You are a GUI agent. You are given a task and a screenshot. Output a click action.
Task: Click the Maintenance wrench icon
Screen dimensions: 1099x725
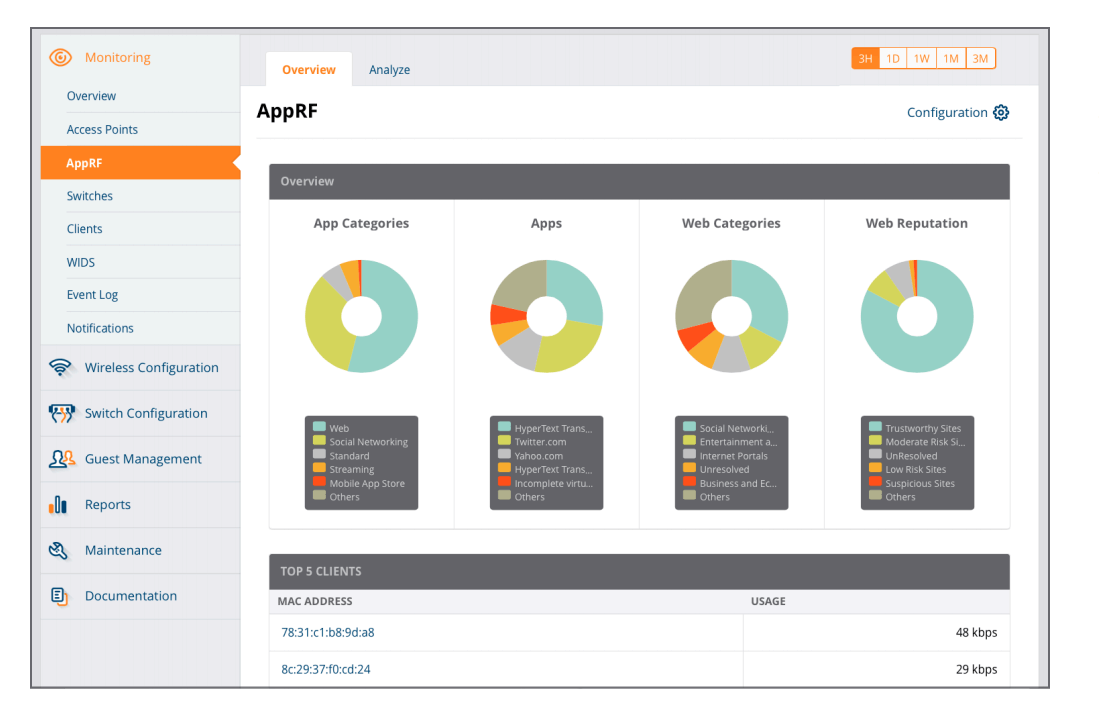[x=59, y=550]
